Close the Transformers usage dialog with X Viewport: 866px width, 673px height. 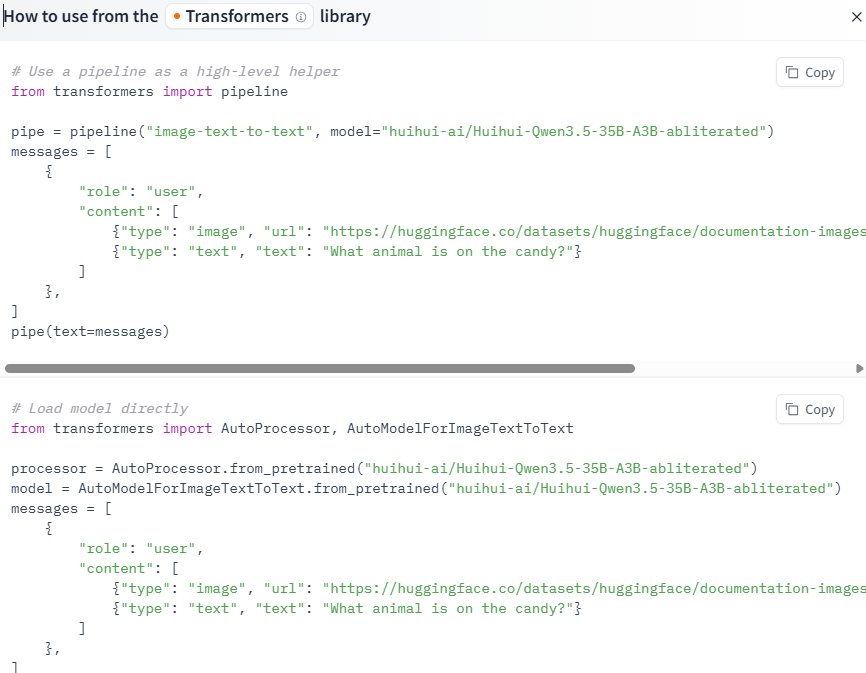click(x=856, y=17)
